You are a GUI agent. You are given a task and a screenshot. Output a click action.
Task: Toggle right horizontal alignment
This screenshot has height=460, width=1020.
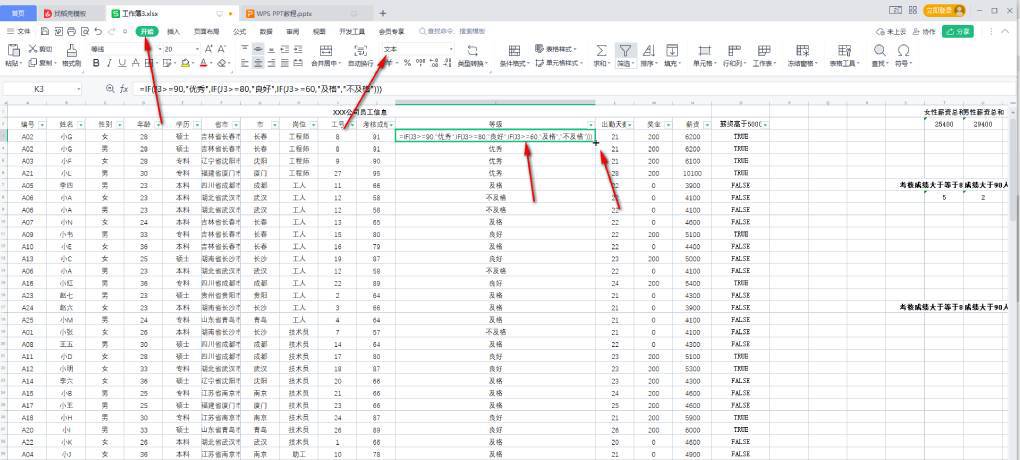pyautogui.click(x=271, y=63)
